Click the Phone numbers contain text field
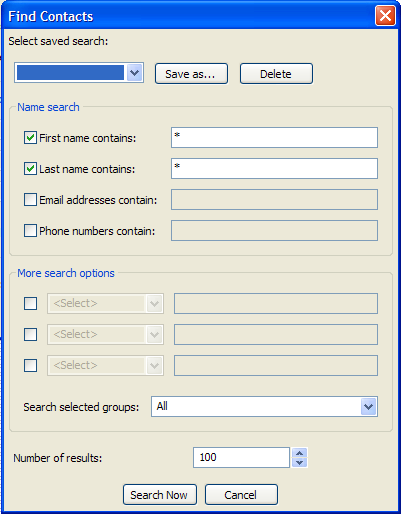Screen dimensions: 401x514 pyautogui.click(x=274, y=230)
